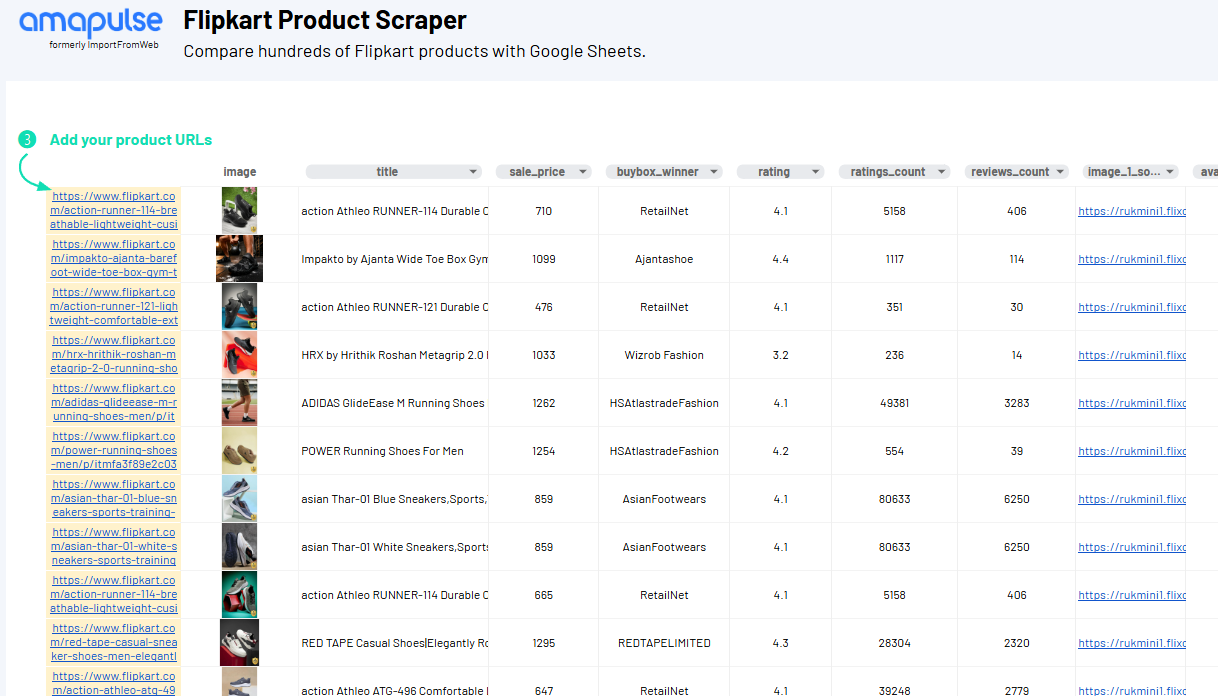Open the impakto-ajanta-barefoot Flipkart URL
This screenshot has width=1218, height=696.
coord(114,258)
